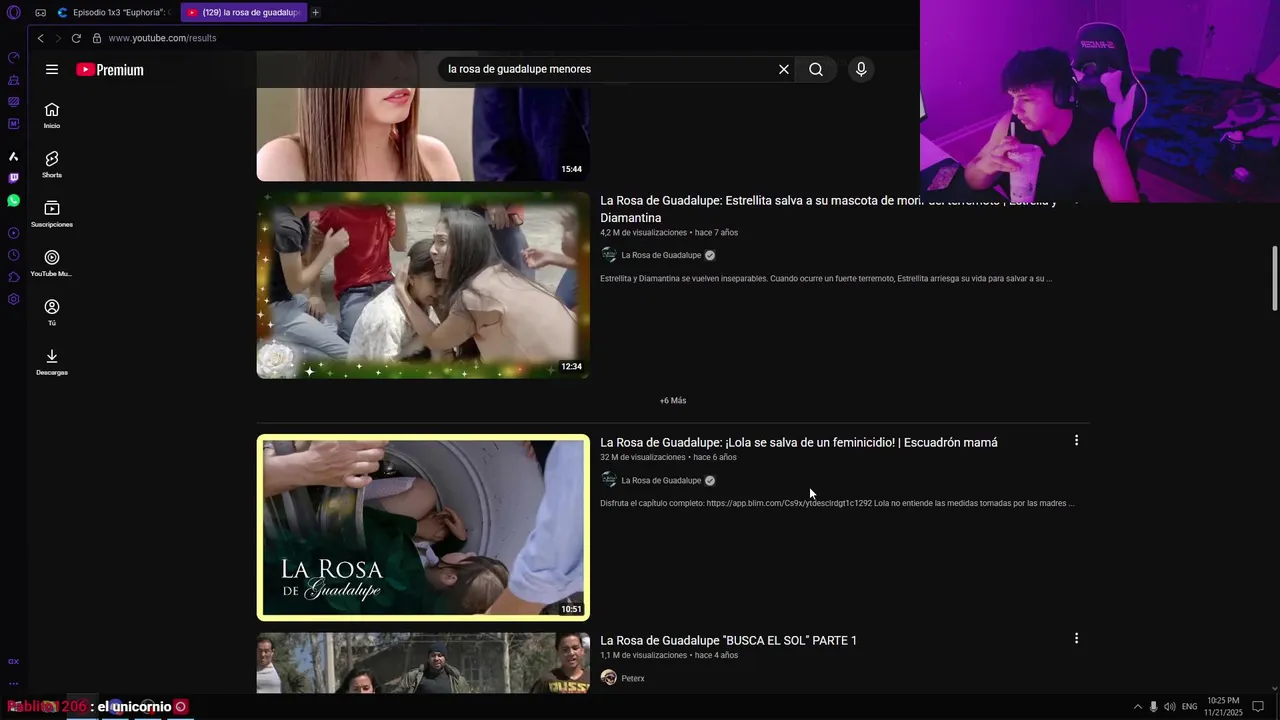
Task: Open the GX Control speedometer sidebar icon
Action: [x=13, y=57]
